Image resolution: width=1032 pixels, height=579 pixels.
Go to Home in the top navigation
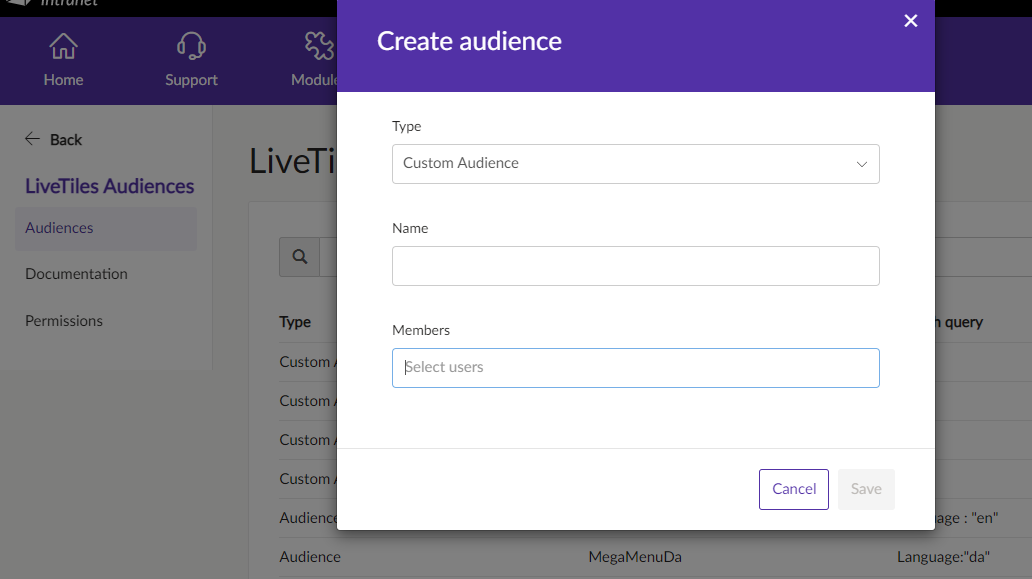point(63,61)
